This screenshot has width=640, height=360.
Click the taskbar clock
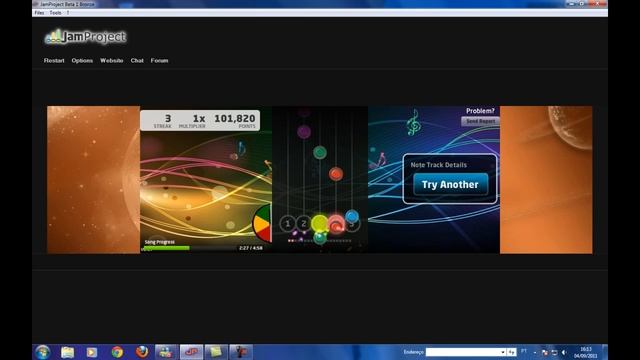click(586, 352)
